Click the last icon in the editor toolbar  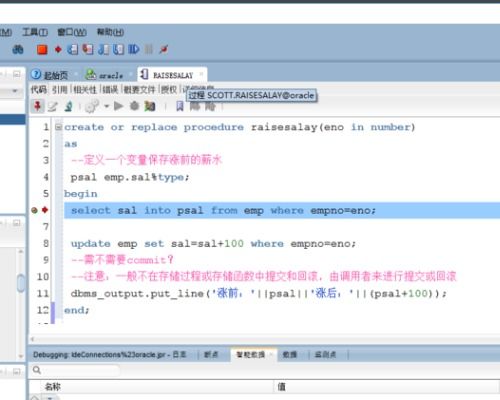tap(210, 106)
